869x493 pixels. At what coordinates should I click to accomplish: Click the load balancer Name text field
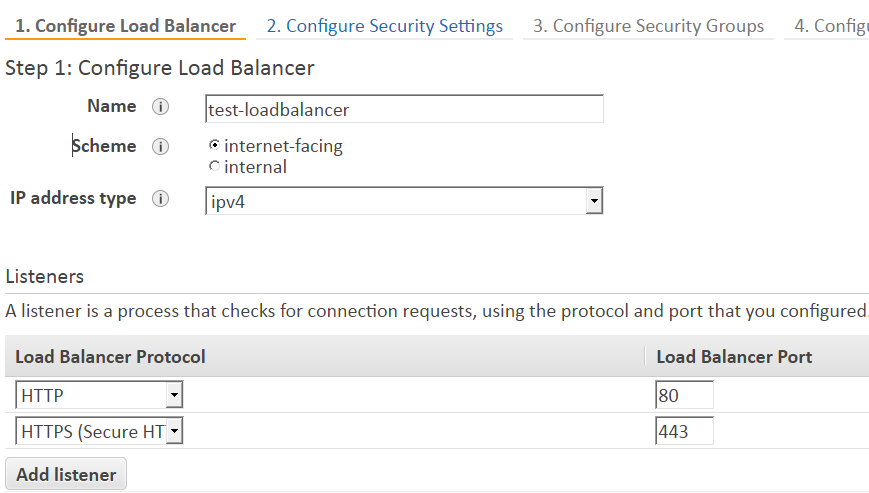[x=404, y=109]
